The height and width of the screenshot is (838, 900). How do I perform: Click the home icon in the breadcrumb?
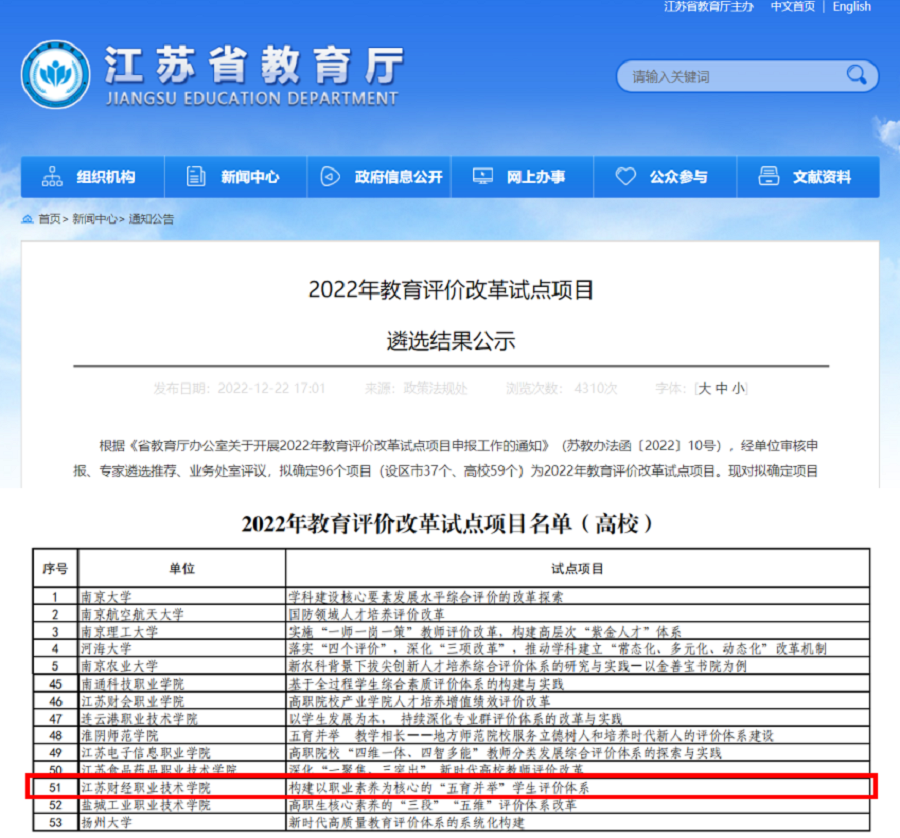(27, 219)
